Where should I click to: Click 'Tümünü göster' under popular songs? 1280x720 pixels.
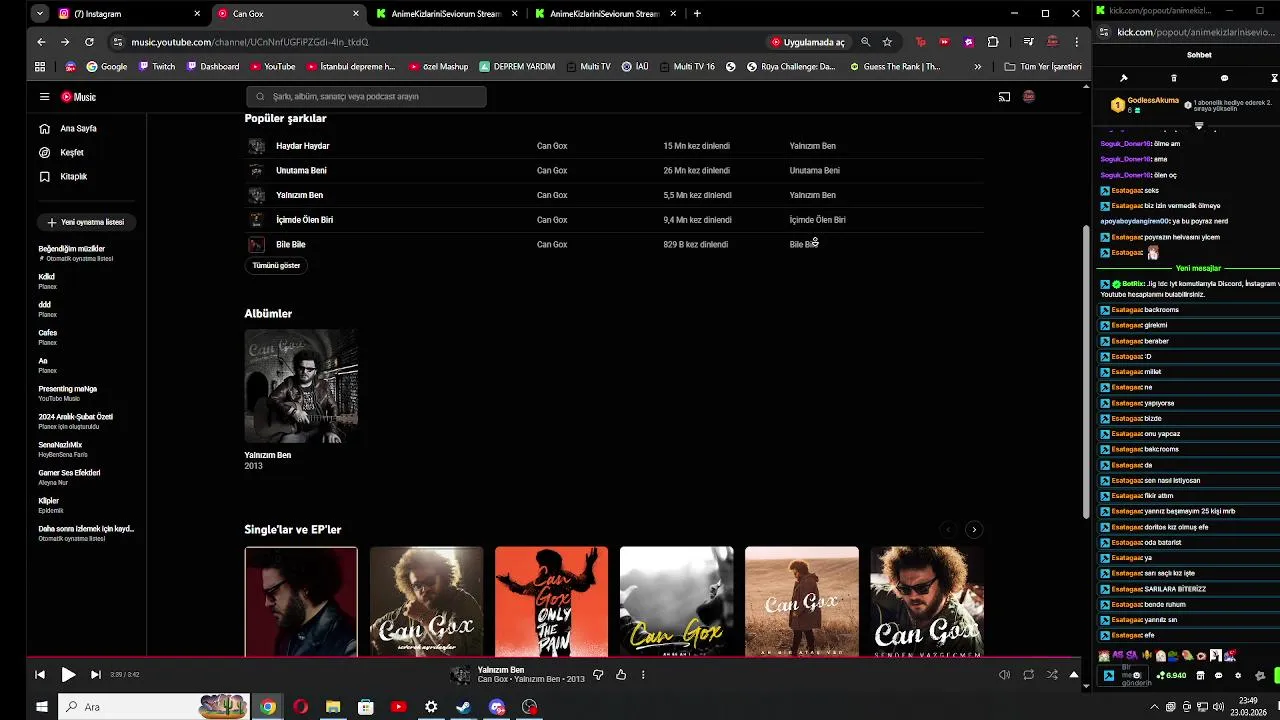click(x=276, y=266)
